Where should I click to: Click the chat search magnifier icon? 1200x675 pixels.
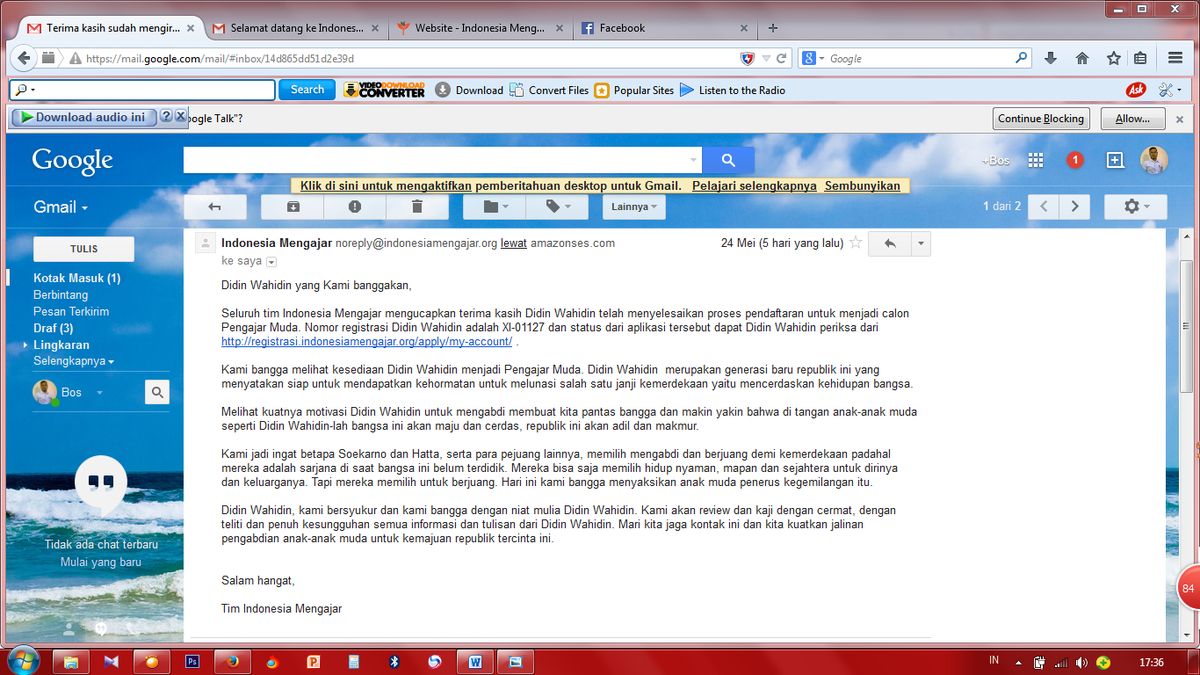coord(157,392)
